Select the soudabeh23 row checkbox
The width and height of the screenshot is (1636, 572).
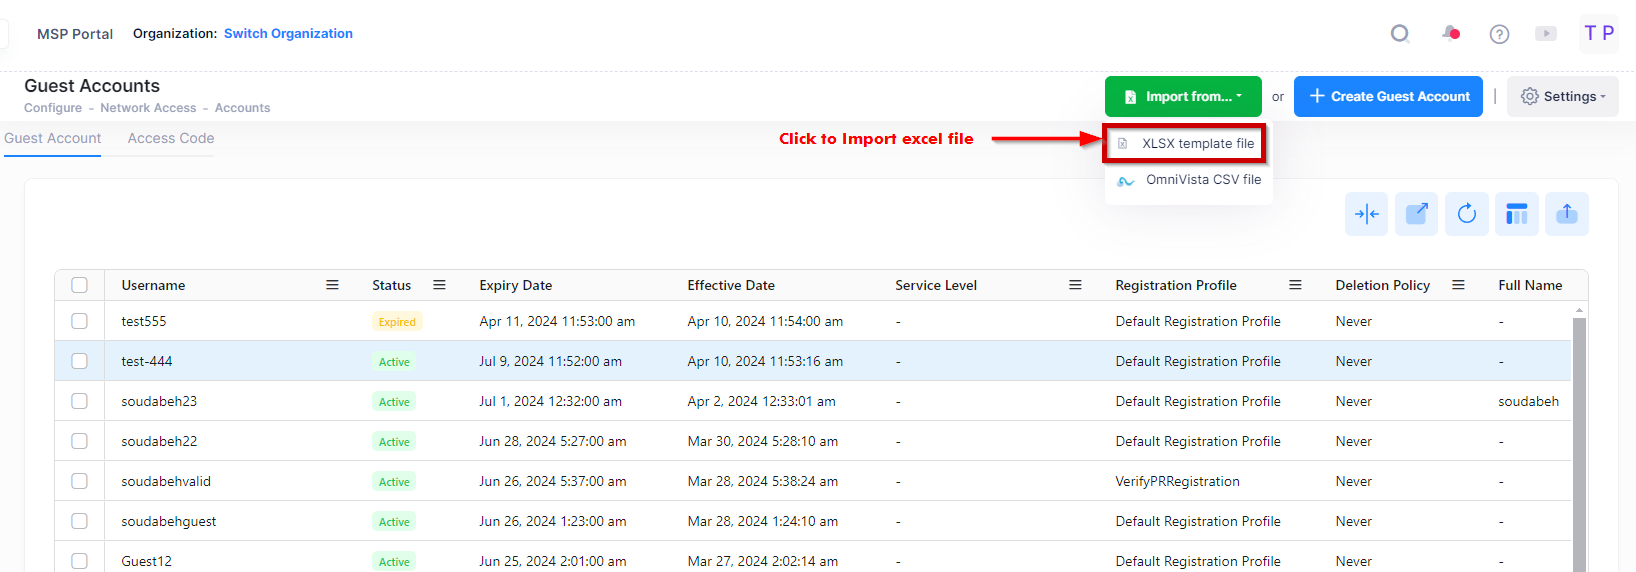pyautogui.click(x=80, y=401)
